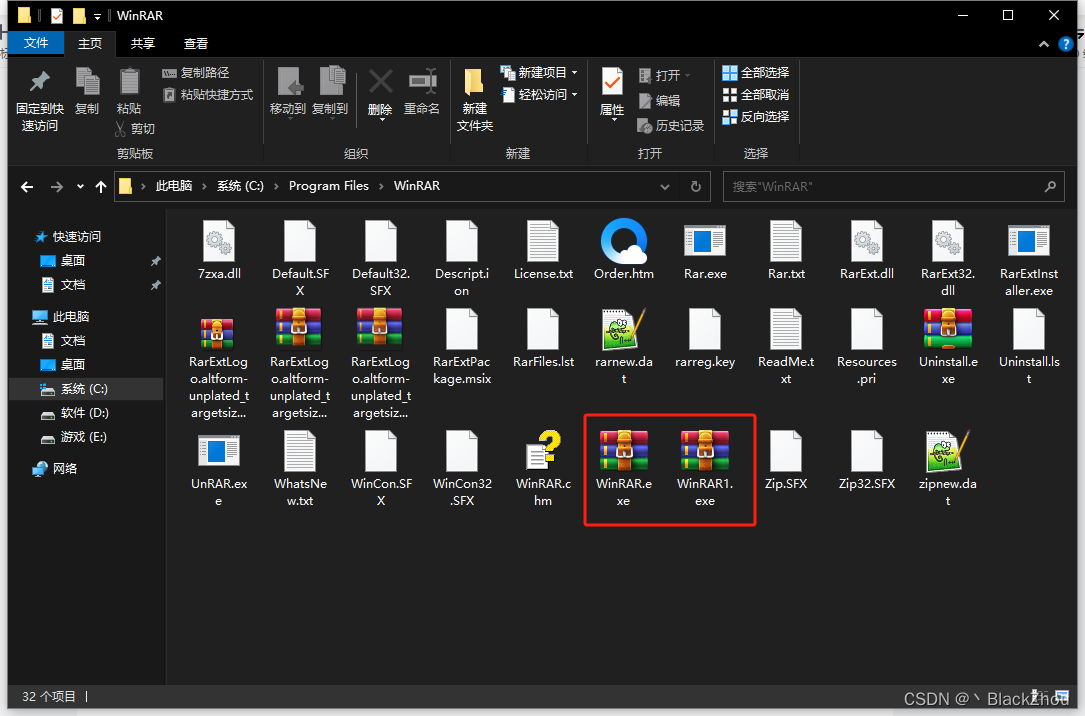Switch to the Home tab
Screen dimensions: 1085x716
[90, 44]
